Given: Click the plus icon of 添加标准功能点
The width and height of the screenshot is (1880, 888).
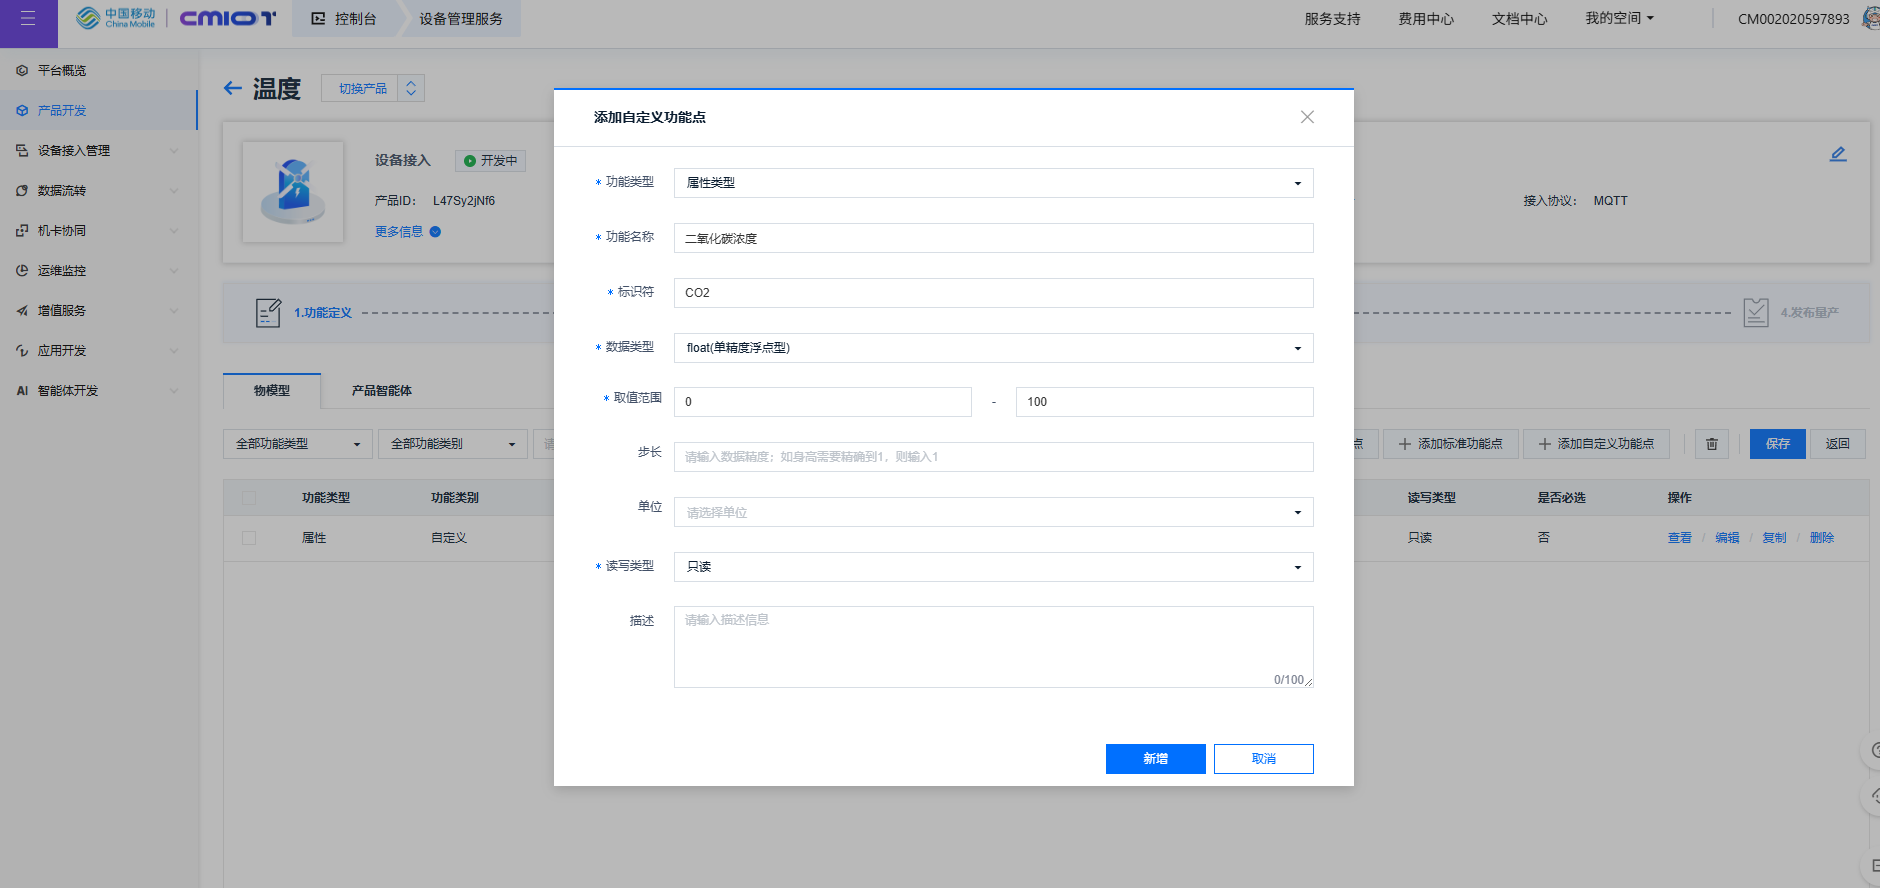Looking at the screenshot, I should [1405, 444].
